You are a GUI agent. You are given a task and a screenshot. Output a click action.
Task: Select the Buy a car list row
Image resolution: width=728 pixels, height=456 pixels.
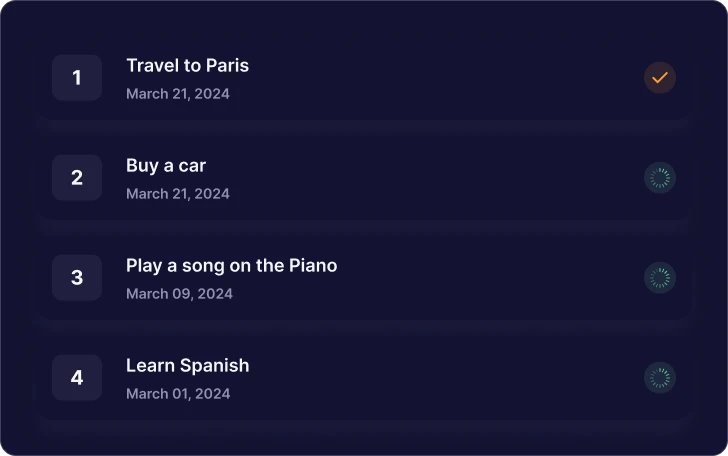pyautogui.click(x=364, y=177)
